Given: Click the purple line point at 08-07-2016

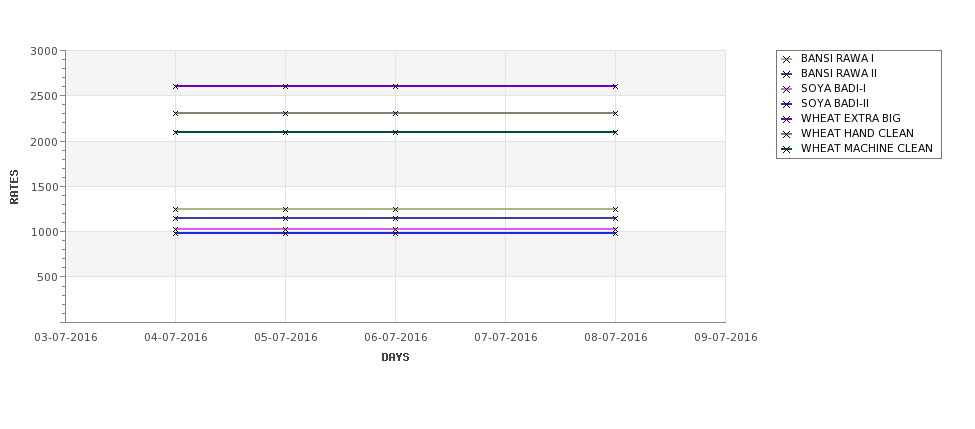Looking at the screenshot, I should click(x=615, y=86).
